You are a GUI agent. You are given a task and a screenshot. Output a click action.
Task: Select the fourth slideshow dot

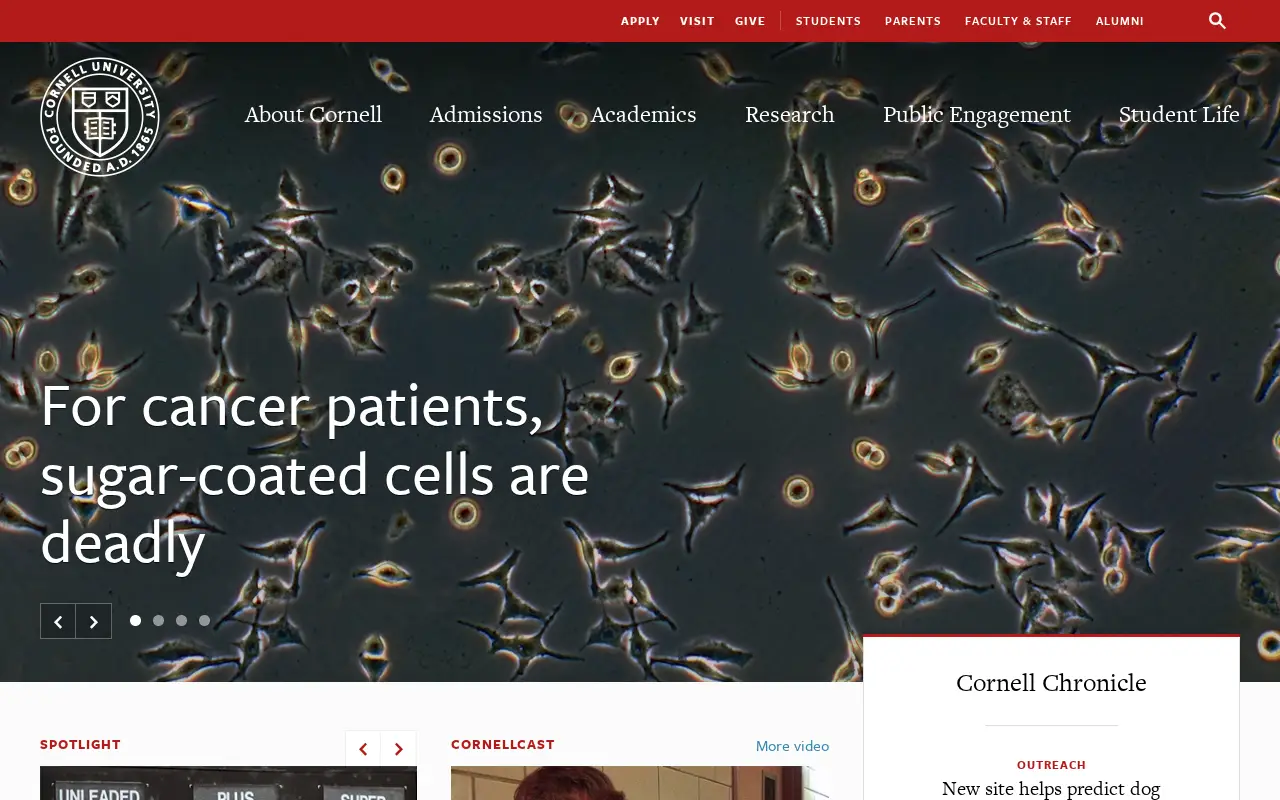point(204,620)
